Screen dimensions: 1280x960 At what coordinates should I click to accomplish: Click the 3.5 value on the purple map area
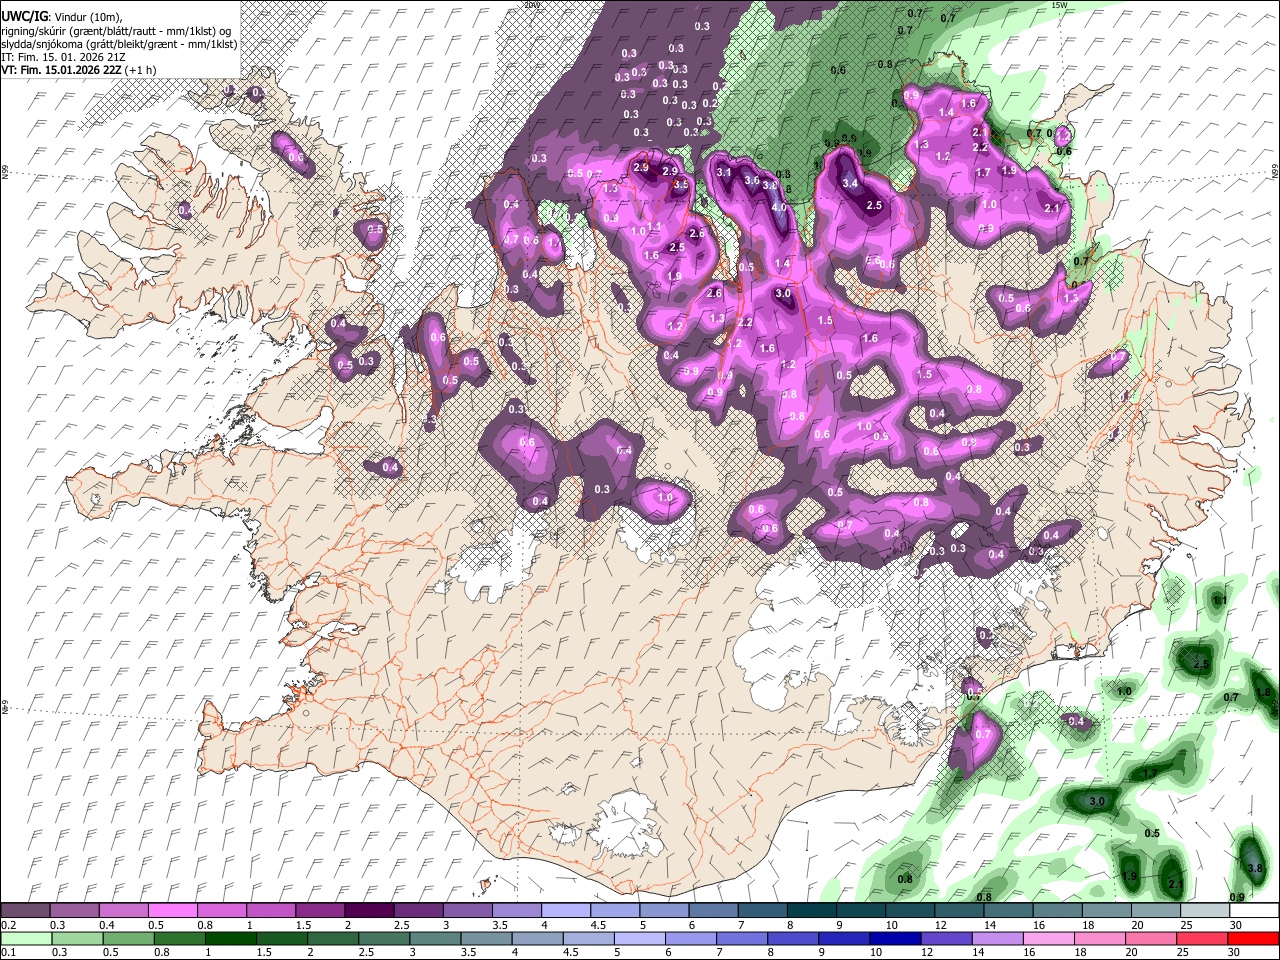(681, 185)
